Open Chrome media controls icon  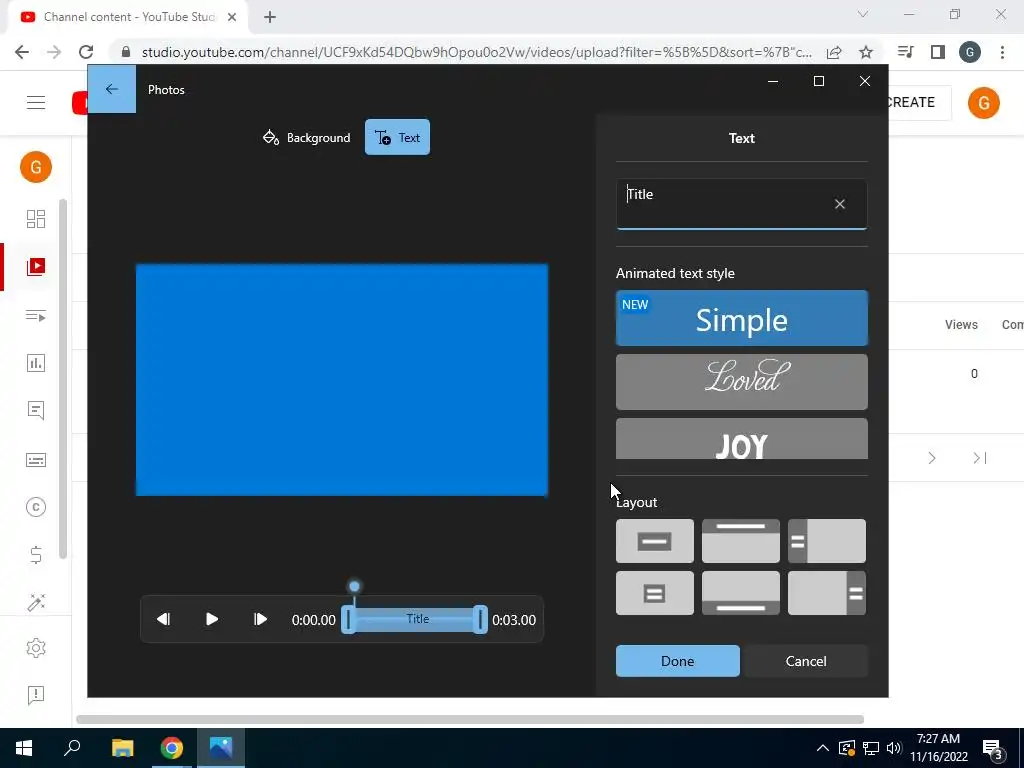(x=905, y=52)
